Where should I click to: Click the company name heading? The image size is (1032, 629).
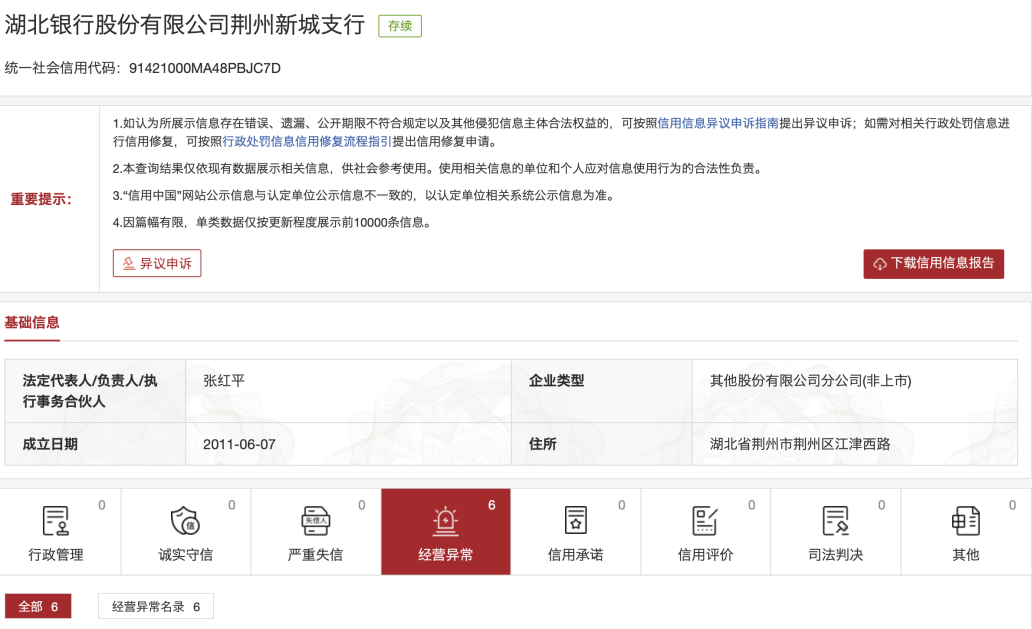point(185,26)
